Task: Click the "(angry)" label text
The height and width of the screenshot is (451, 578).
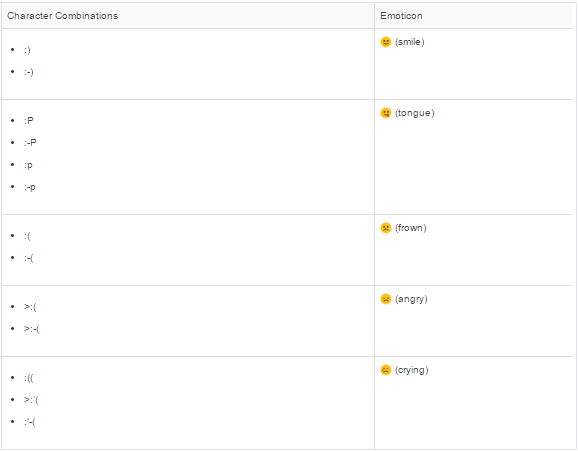Action: (x=411, y=299)
